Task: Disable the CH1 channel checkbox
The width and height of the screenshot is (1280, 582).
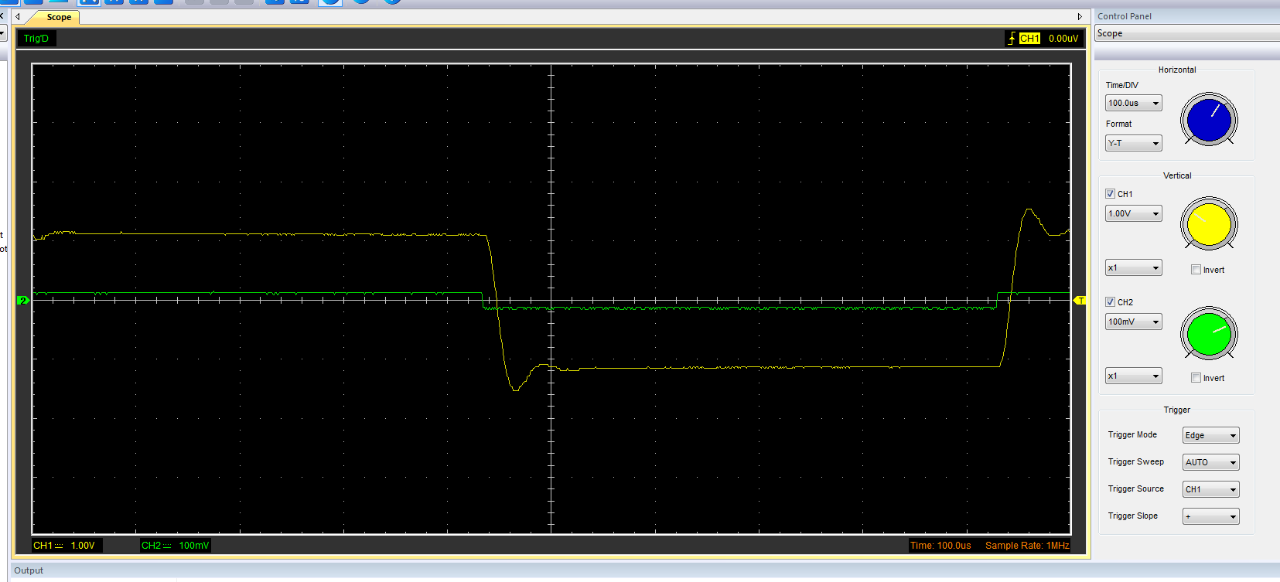Action: click(x=1110, y=194)
